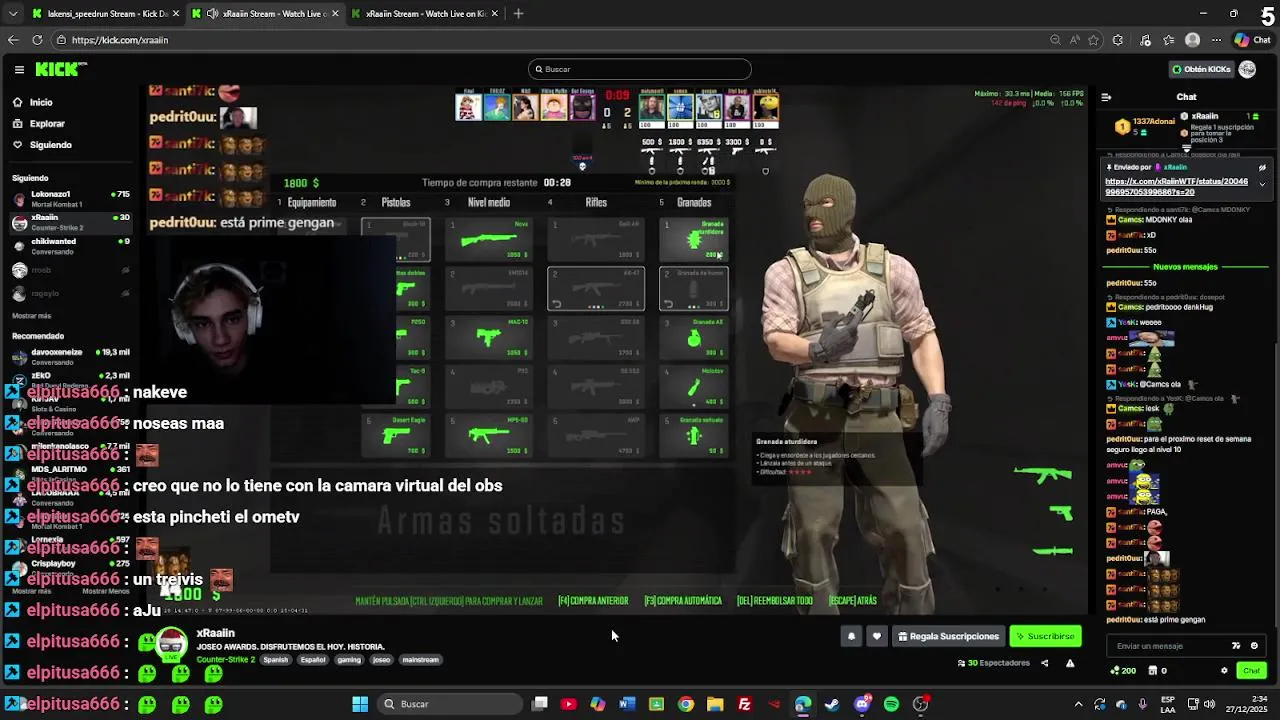This screenshot has height=720, width=1280.
Task: Open Discord from the taskbar
Action: pos(862,704)
